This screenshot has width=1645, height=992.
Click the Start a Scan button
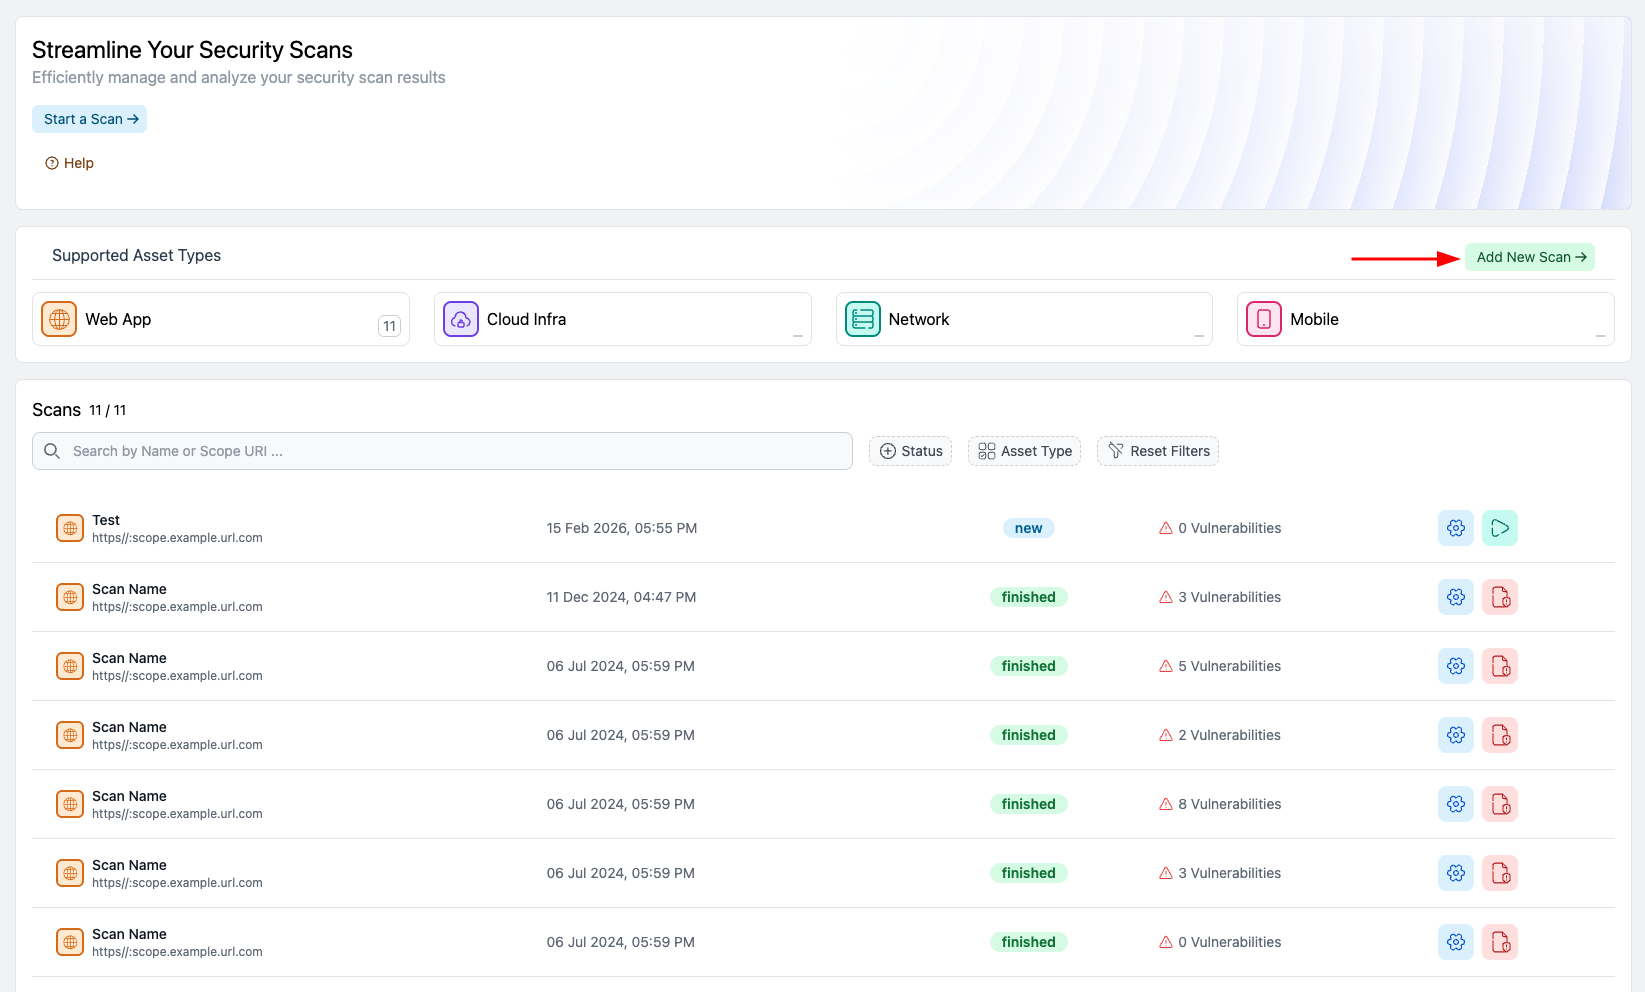point(90,119)
